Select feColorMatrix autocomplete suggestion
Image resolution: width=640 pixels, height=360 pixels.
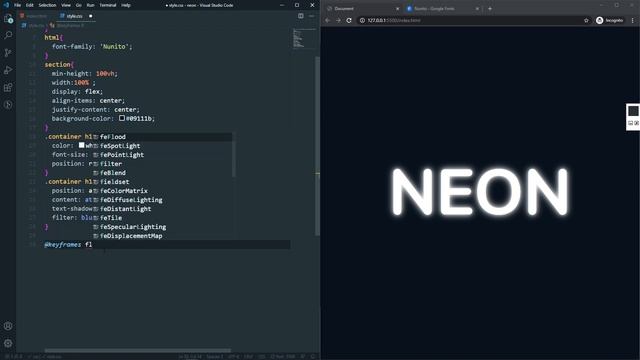click(162, 191)
